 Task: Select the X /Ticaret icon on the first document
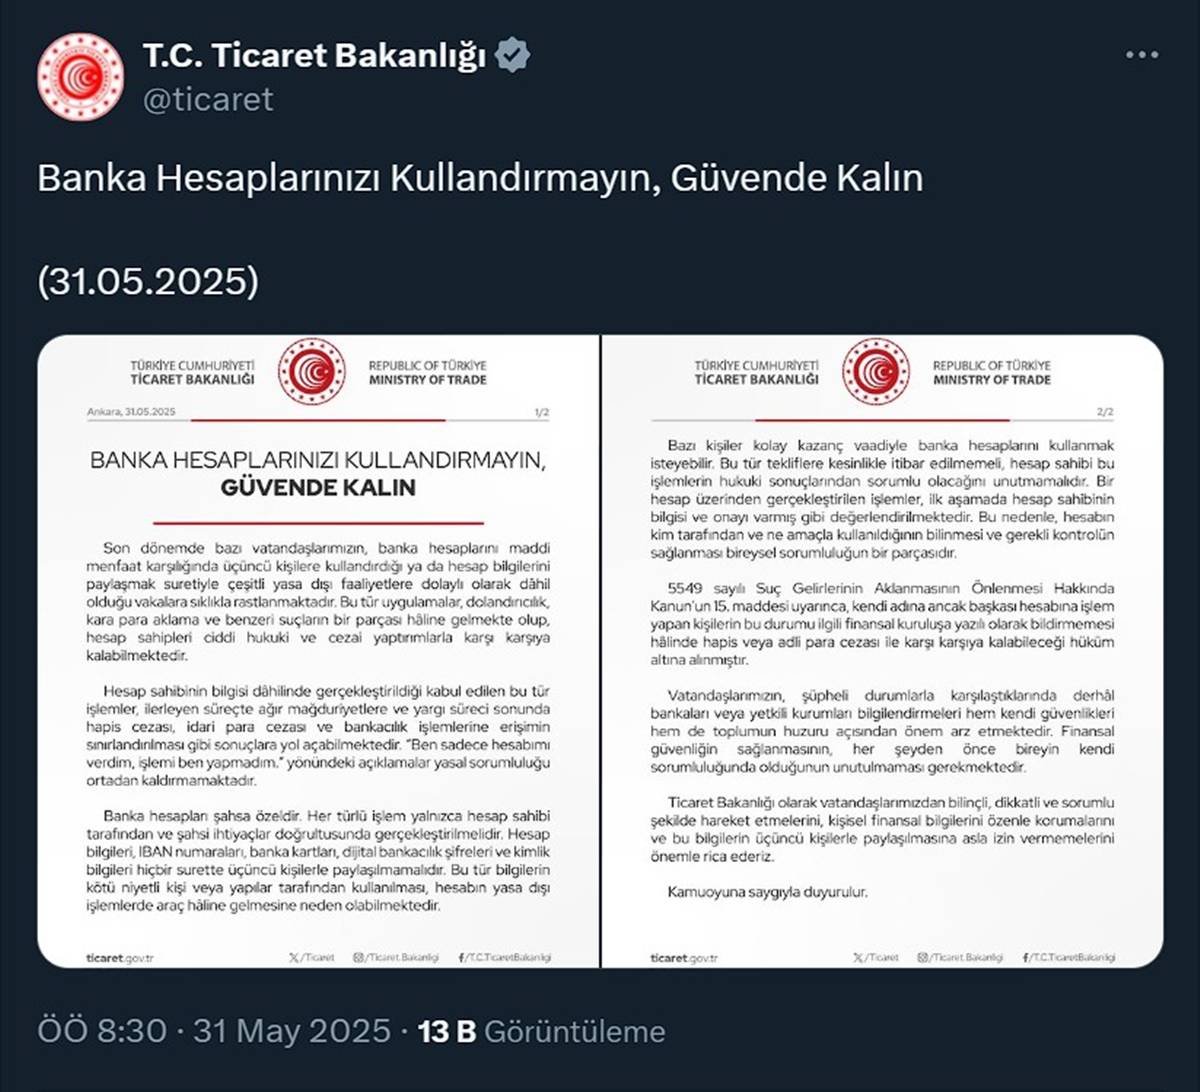pos(293,957)
